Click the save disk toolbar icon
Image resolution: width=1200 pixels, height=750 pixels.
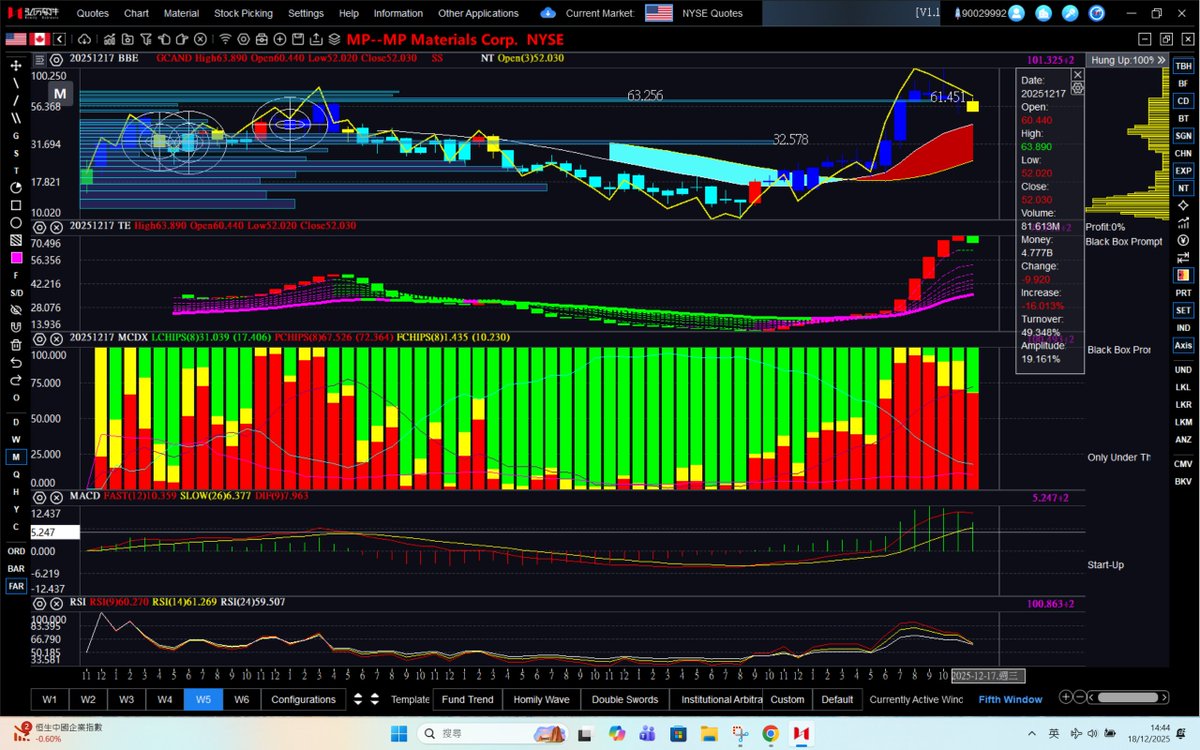point(297,39)
